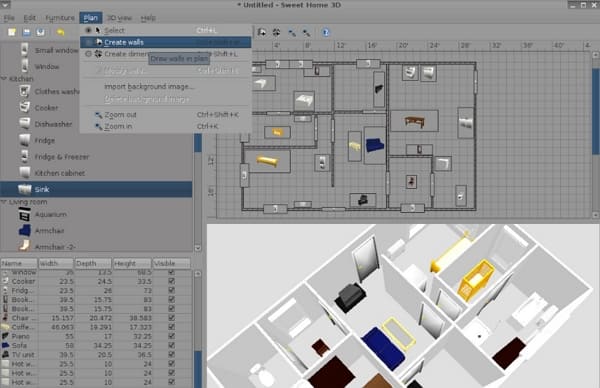The height and width of the screenshot is (388, 600).
Task: Collapse the Living room category
Action: click(x=4, y=202)
